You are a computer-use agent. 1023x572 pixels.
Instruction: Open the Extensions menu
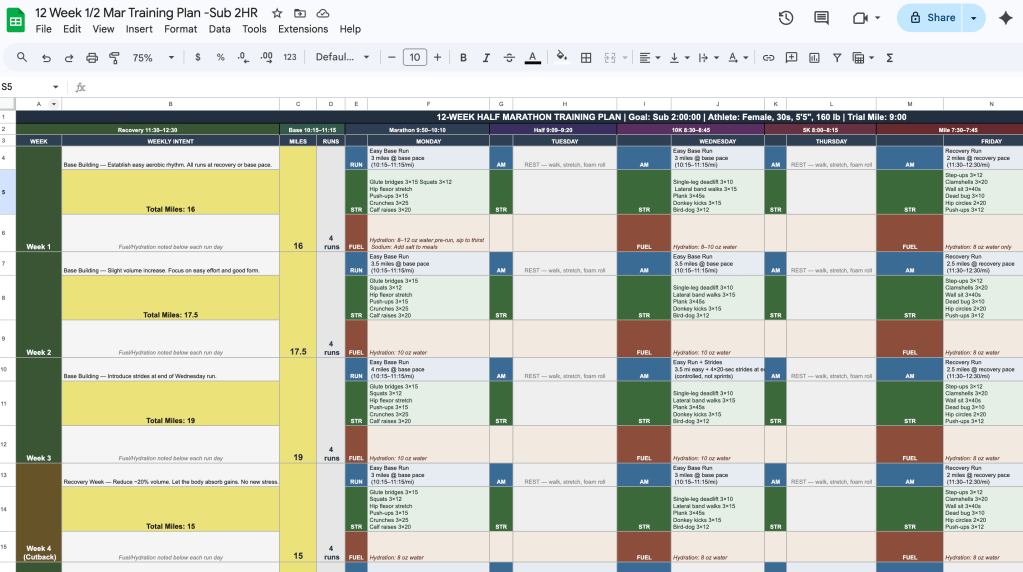[302, 29]
